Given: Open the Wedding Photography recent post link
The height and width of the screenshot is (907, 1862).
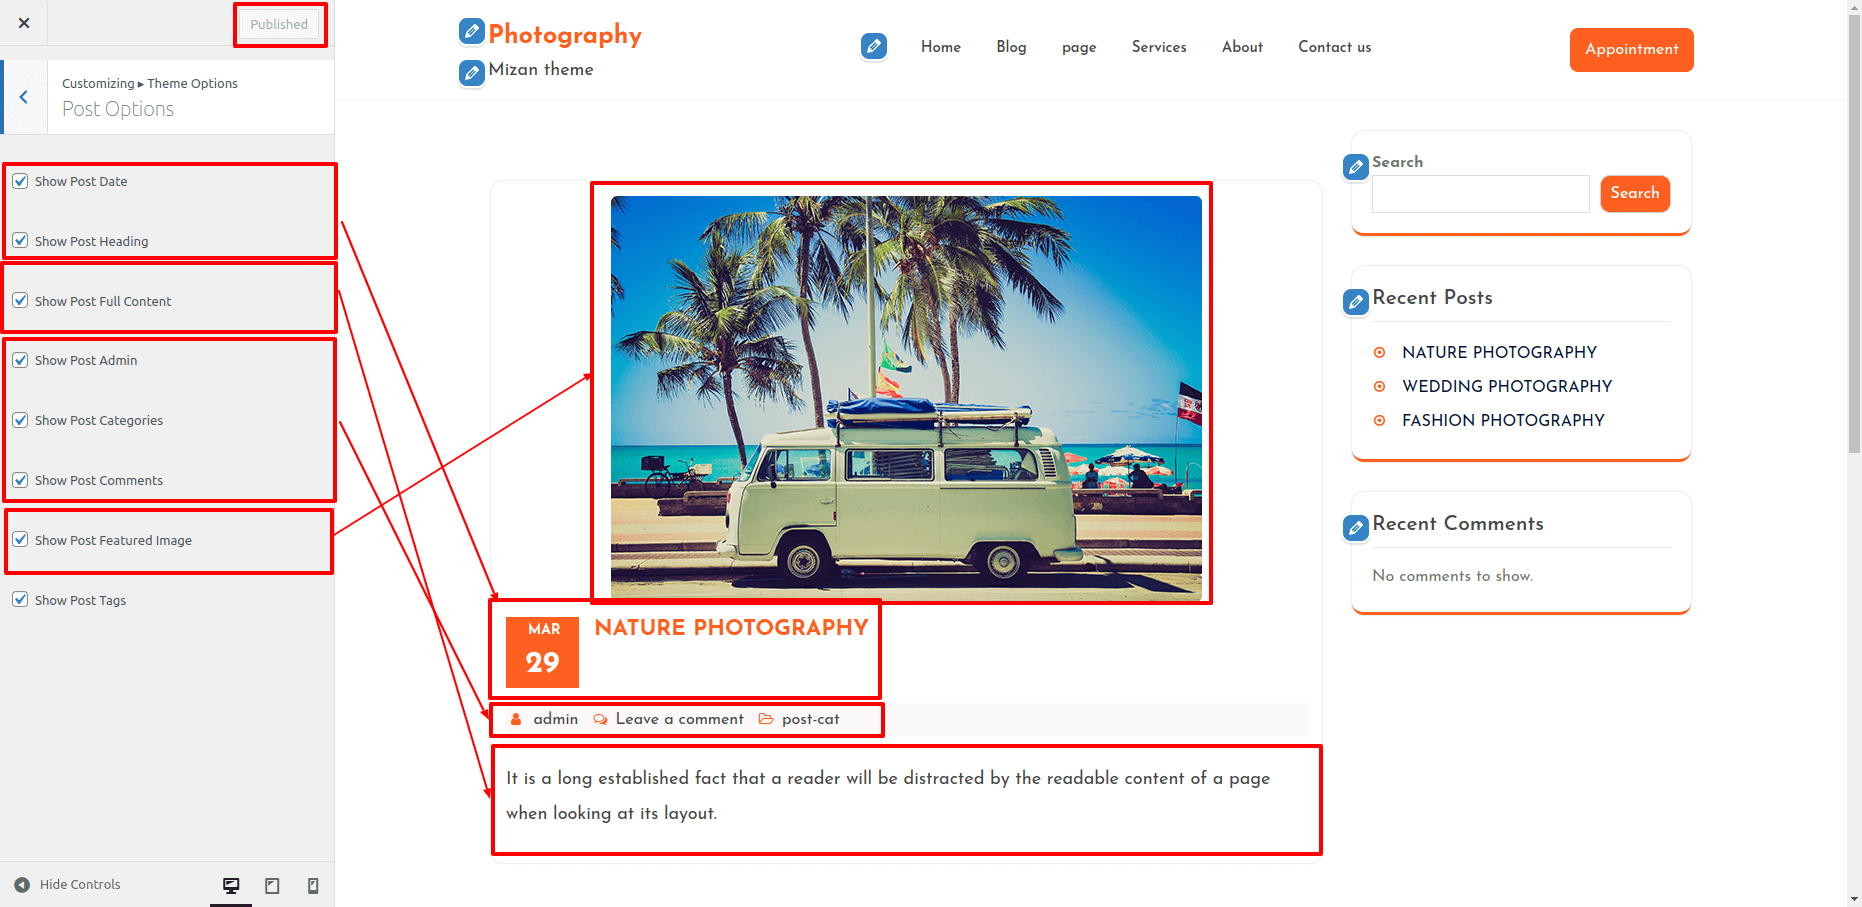Looking at the screenshot, I should 1507,386.
